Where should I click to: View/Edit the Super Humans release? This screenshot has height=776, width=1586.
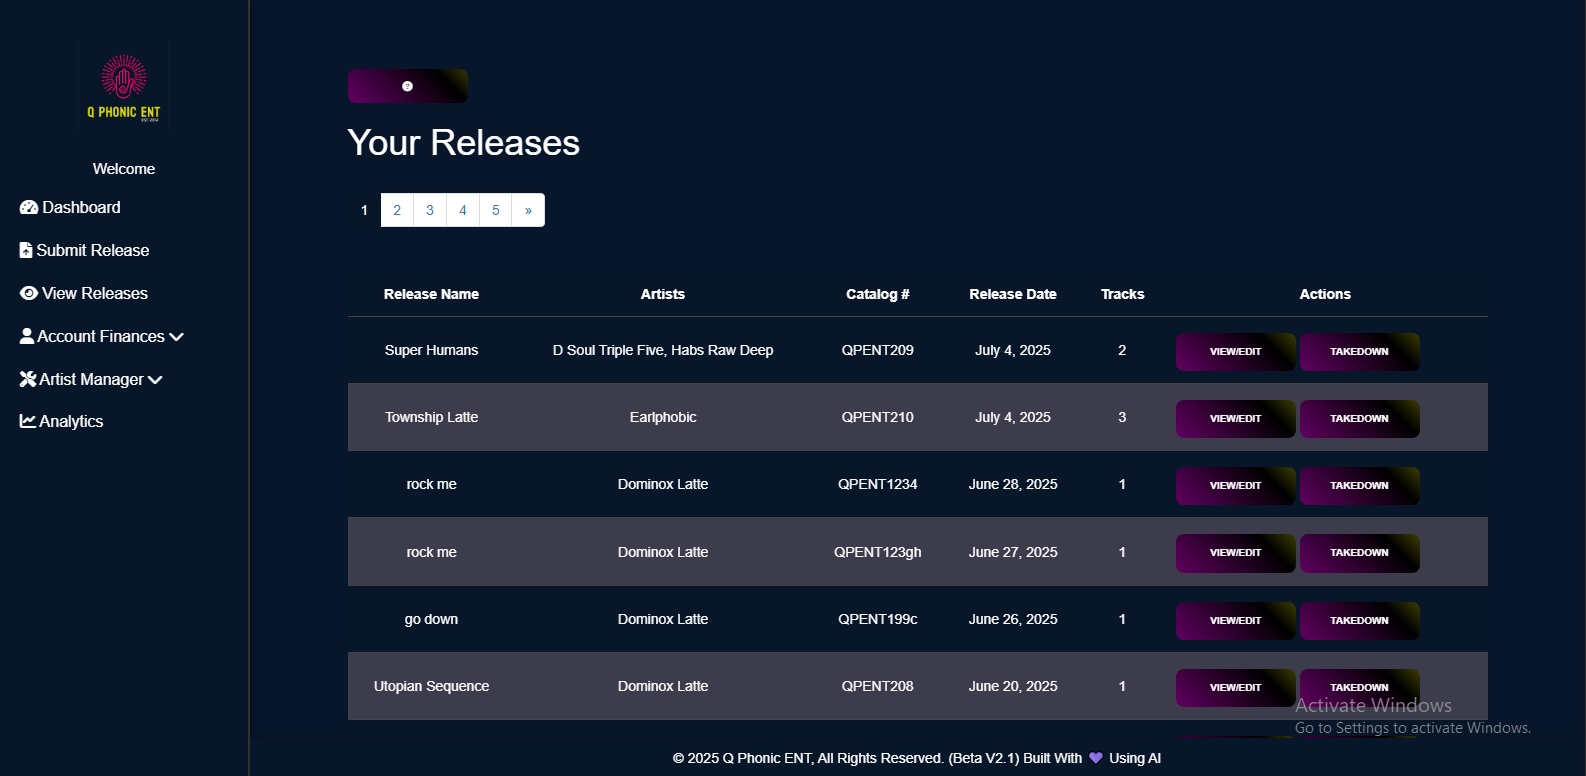(x=1235, y=352)
